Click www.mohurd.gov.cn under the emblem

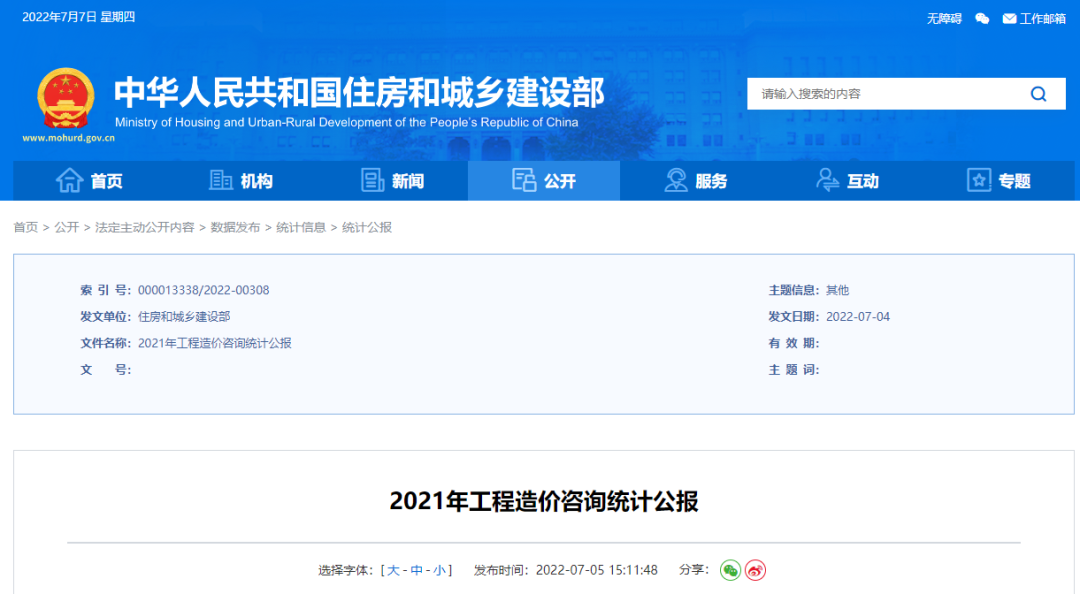[68, 138]
